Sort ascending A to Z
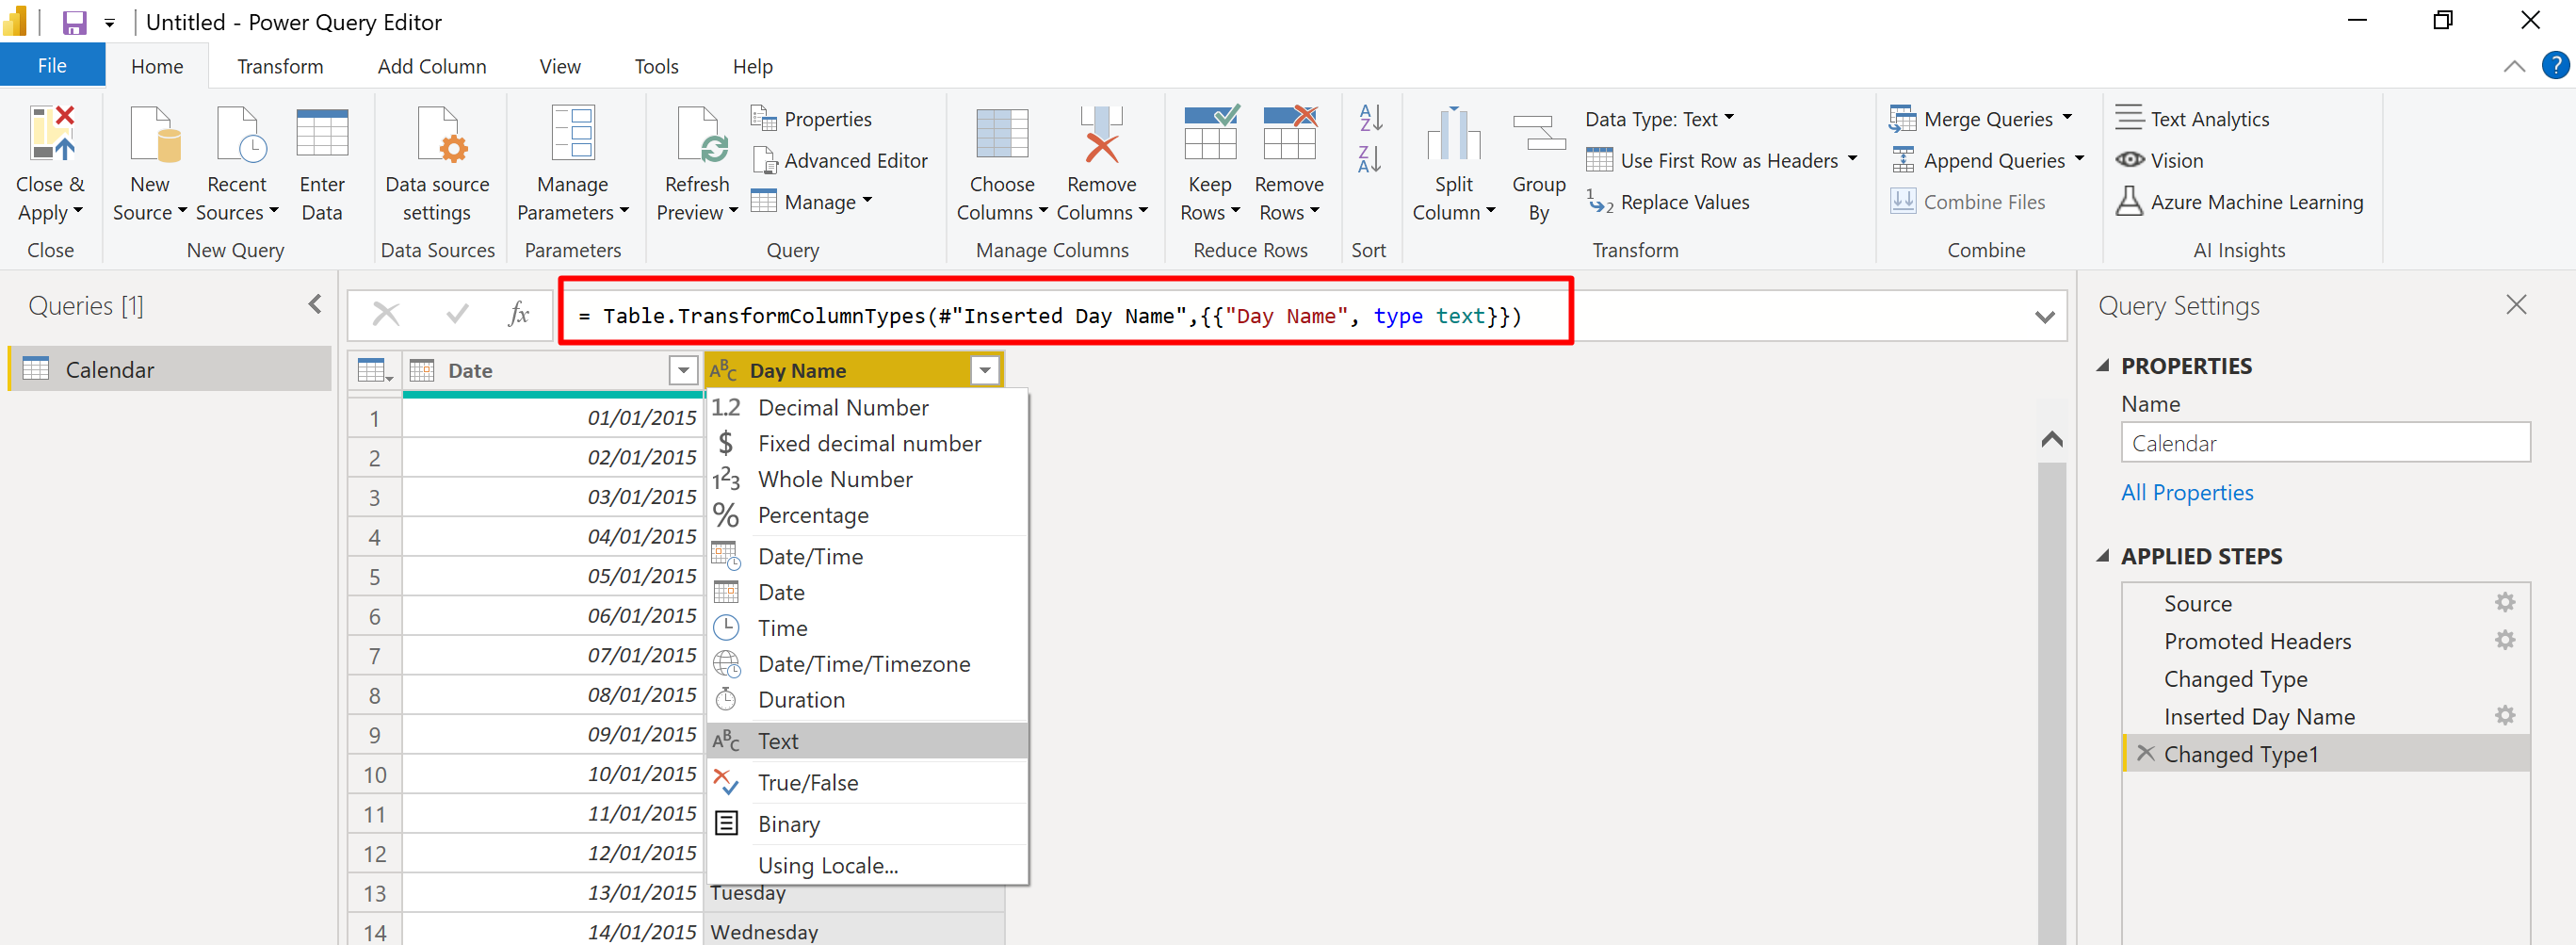The height and width of the screenshot is (945, 2576). (x=1370, y=118)
